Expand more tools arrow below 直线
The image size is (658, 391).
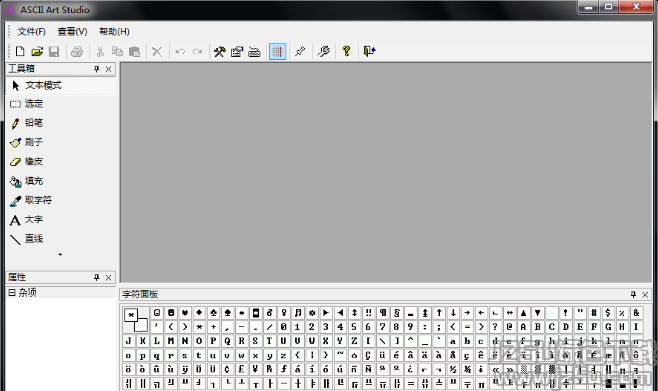point(60,255)
